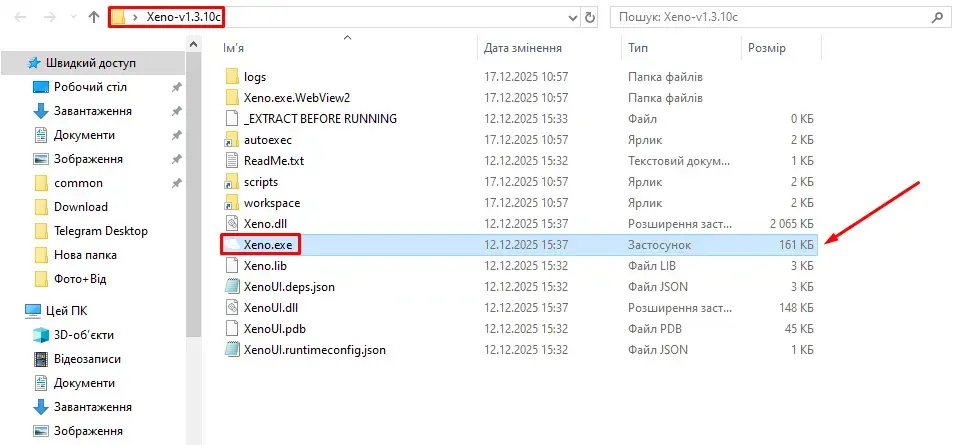Select the ReadMe.txt file icon
963x445 pixels.
pos(232,161)
